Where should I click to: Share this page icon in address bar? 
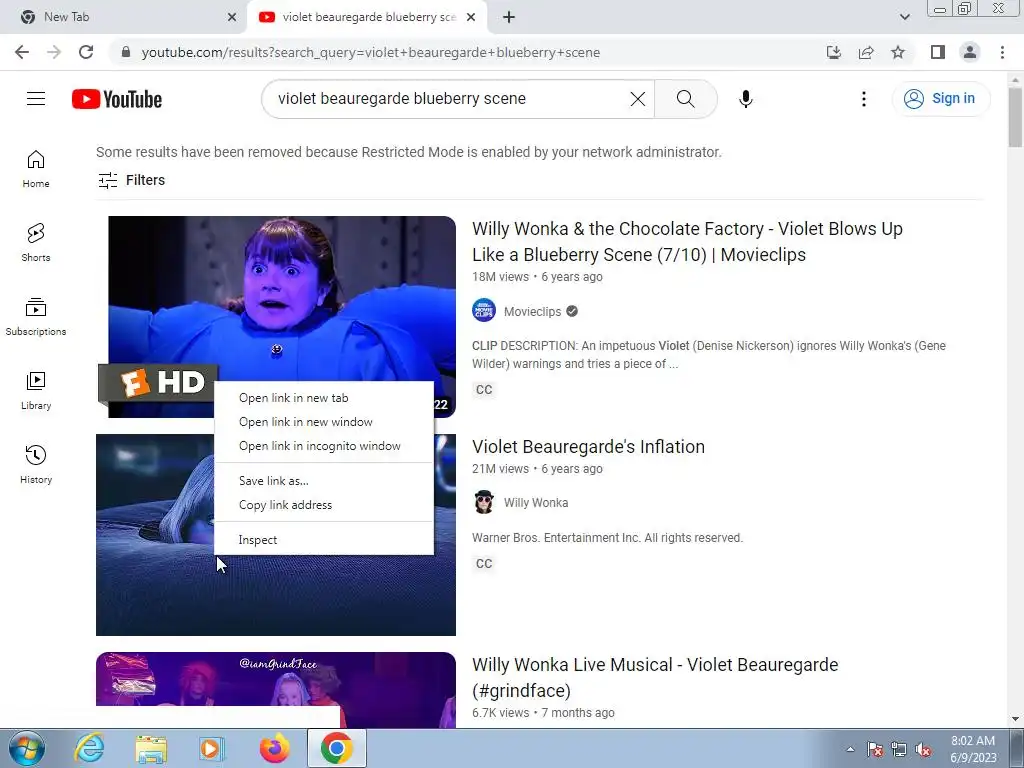click(866, 52)
